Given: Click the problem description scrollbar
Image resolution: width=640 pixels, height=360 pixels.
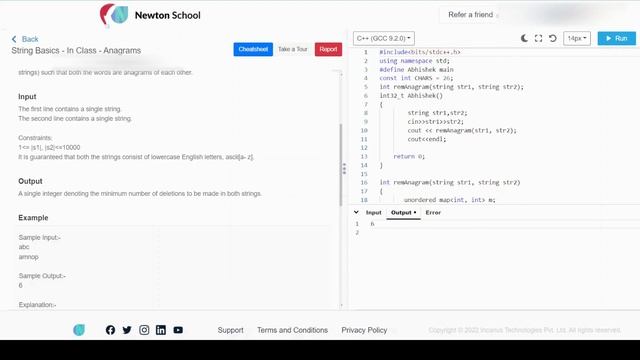Looking at the screenshot, I should click(x=341, y=164).
